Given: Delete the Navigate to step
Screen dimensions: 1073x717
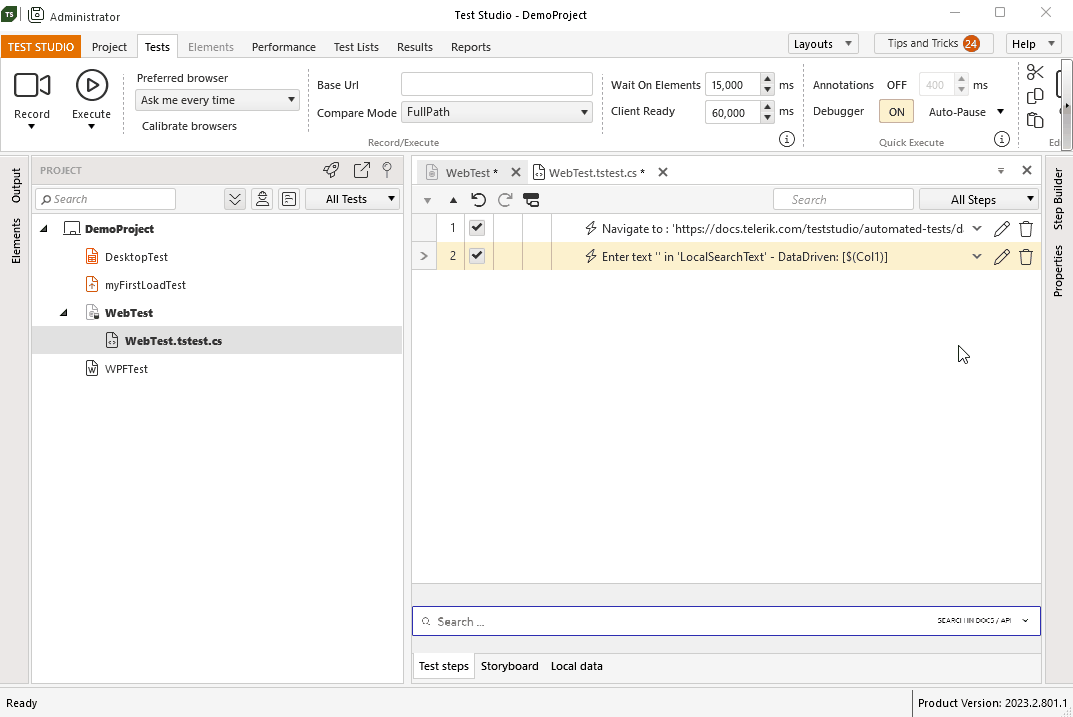Looking at the screenshot, I should coord(1026,229).
